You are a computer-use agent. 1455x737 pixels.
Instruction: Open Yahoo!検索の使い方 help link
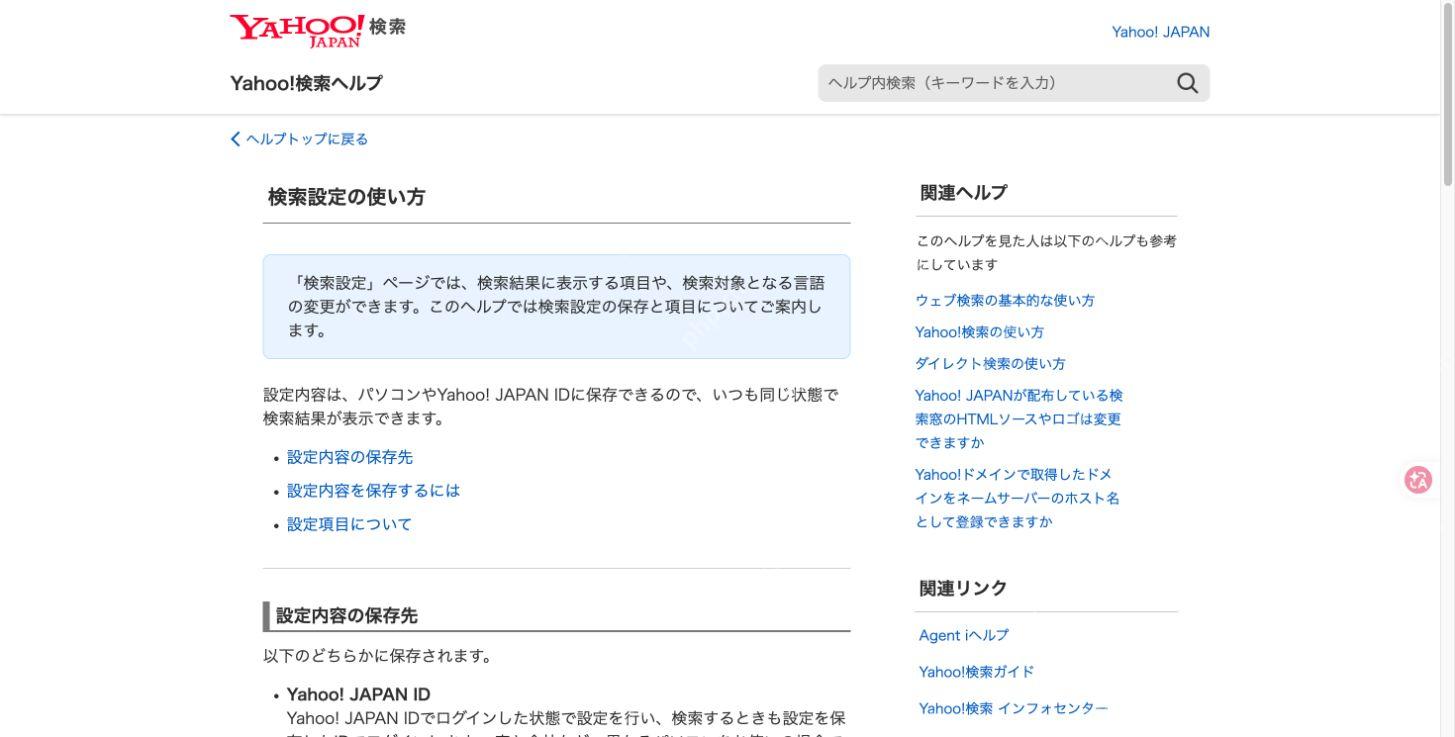tap(979, 332)
